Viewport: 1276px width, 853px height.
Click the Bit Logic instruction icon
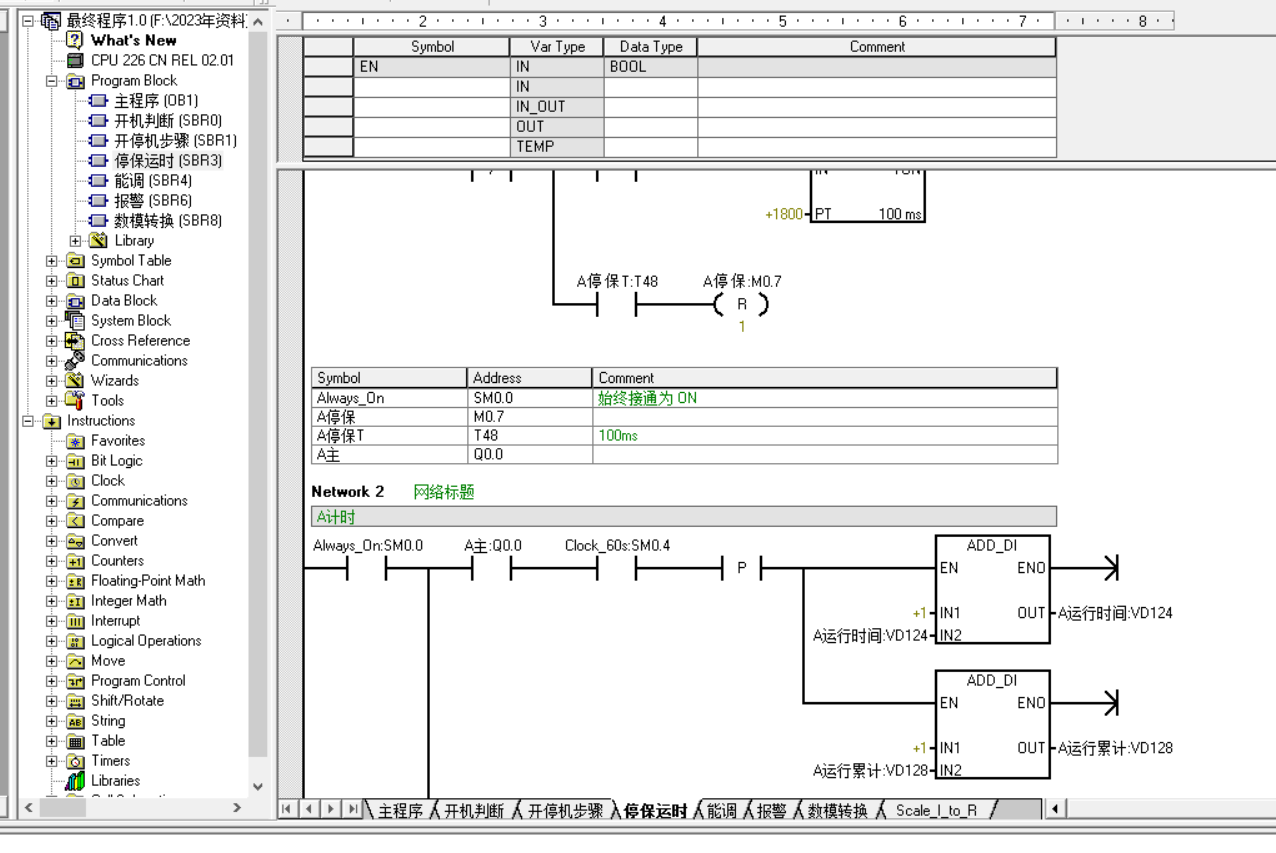pyautogui.click(x=76, y=460)
